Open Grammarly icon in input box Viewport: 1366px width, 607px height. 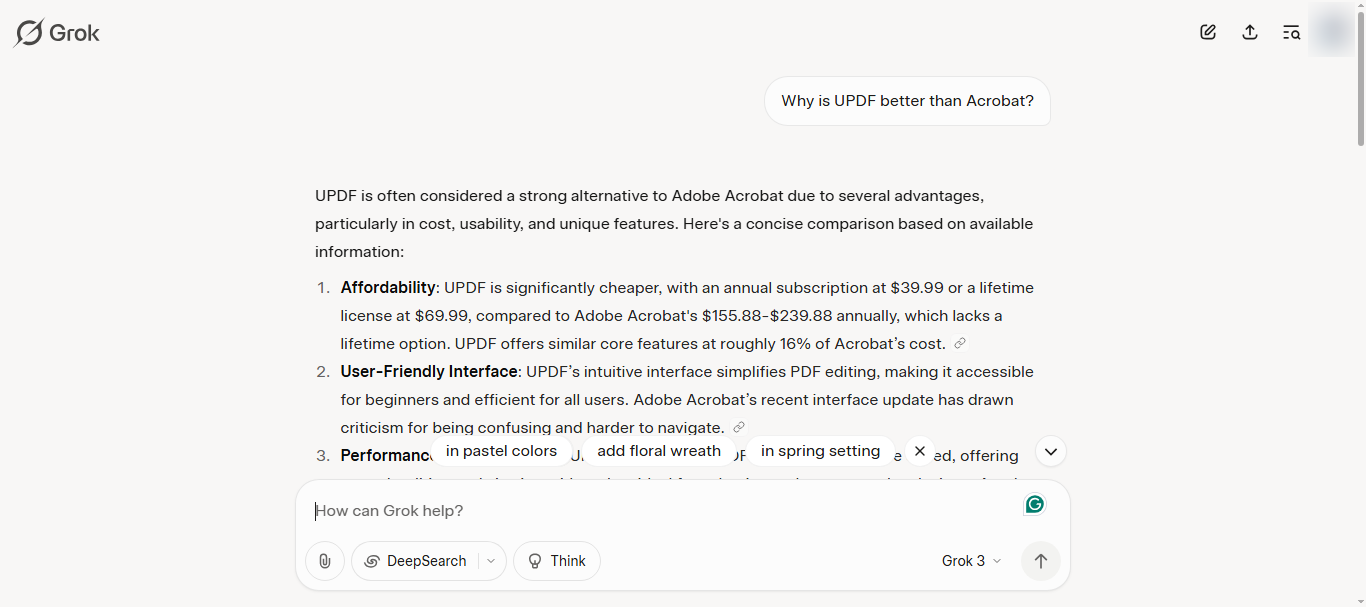point(1035,504)
